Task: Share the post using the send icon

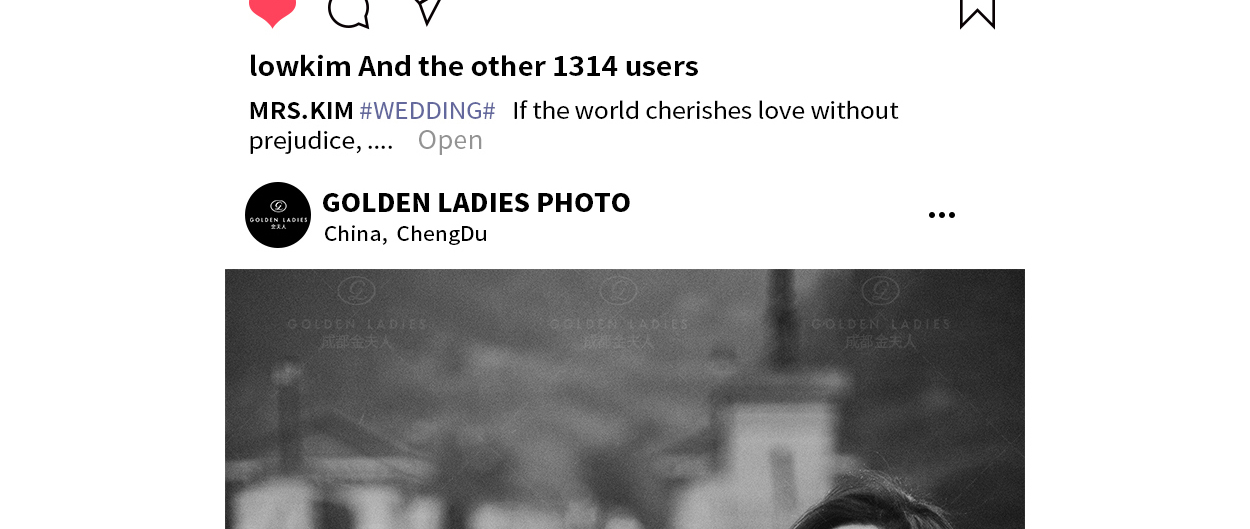Action: coord(428,11)
